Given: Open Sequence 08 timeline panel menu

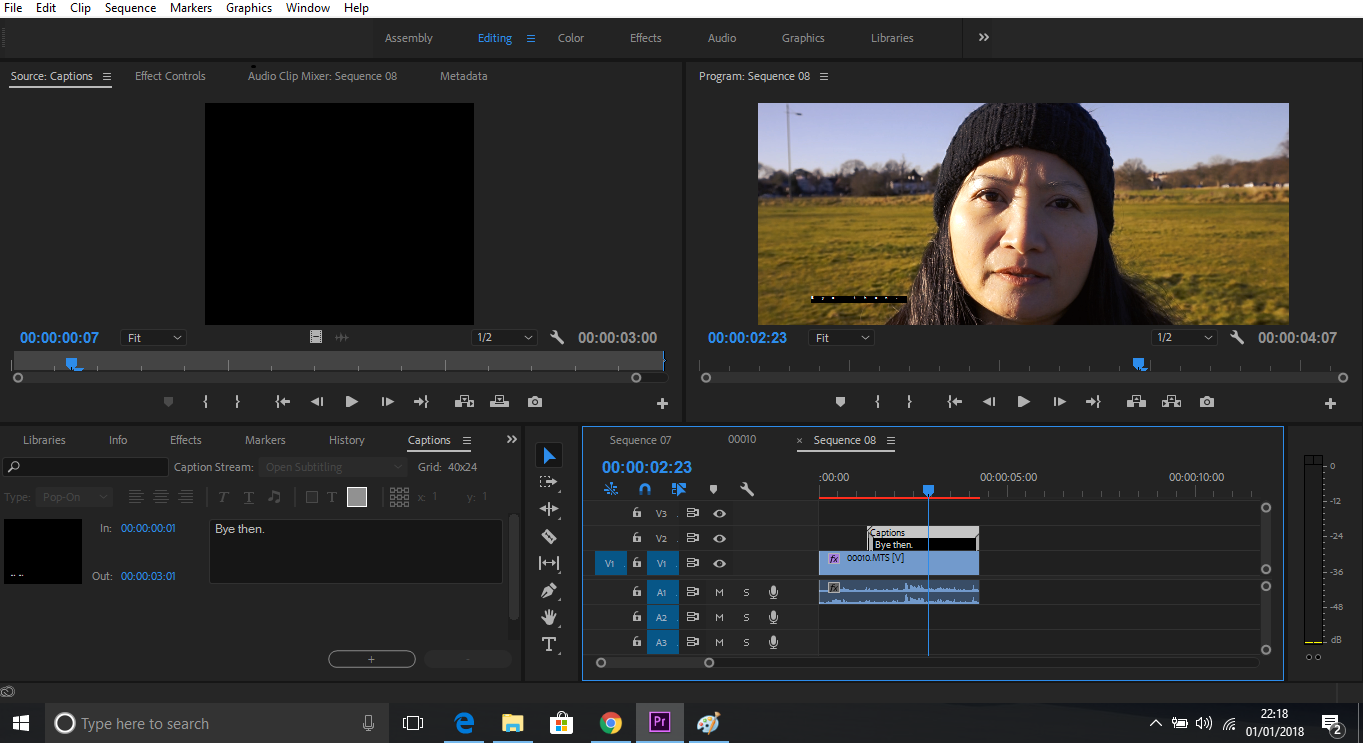Looking at the screenshot, I should (891, 440).
